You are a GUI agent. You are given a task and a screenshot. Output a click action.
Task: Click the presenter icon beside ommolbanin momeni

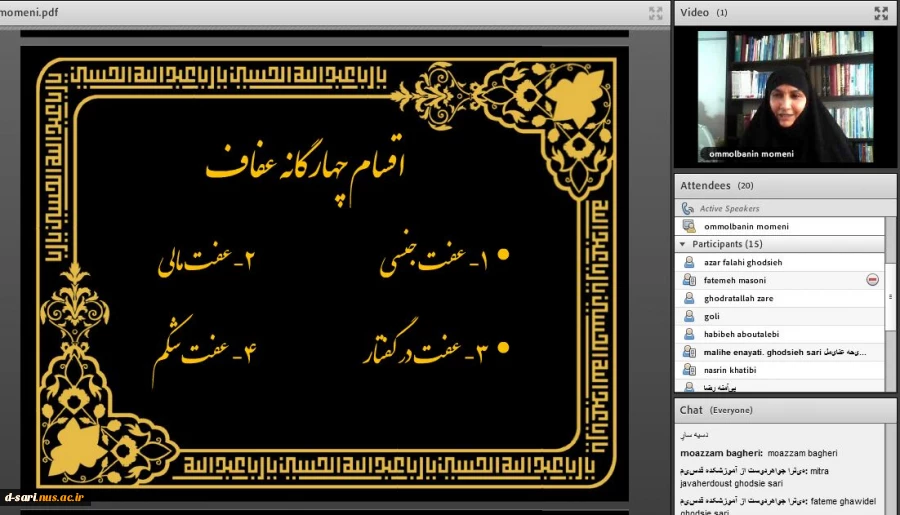click(689, 226)
